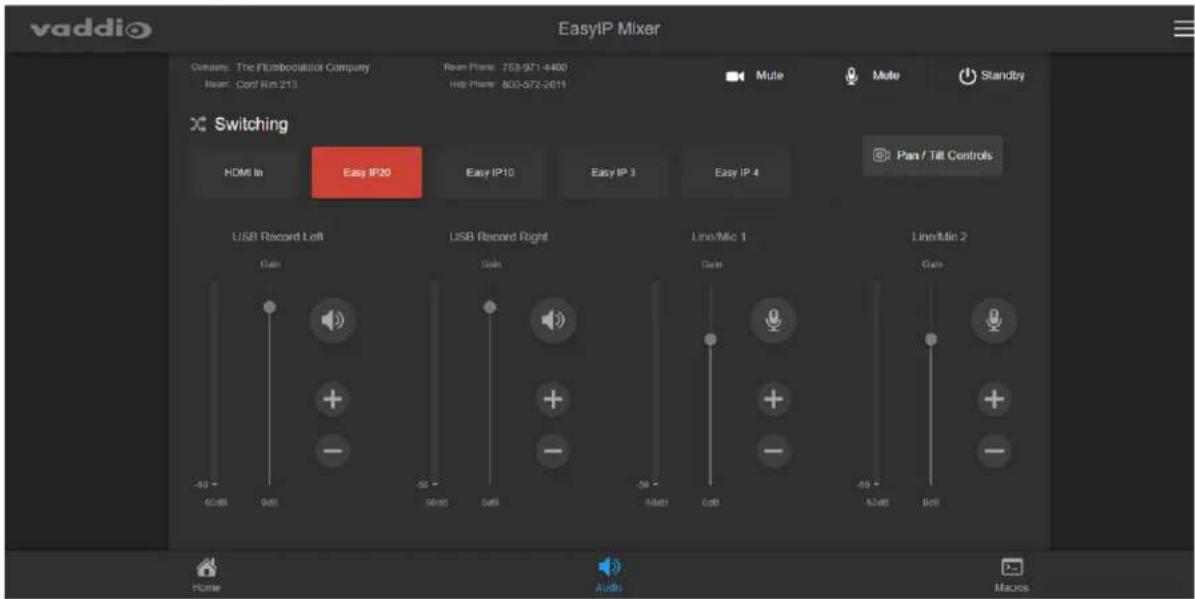Click the Line/Mic 1 gain slider handle
1195x599 pixels.
coord(710,339)
